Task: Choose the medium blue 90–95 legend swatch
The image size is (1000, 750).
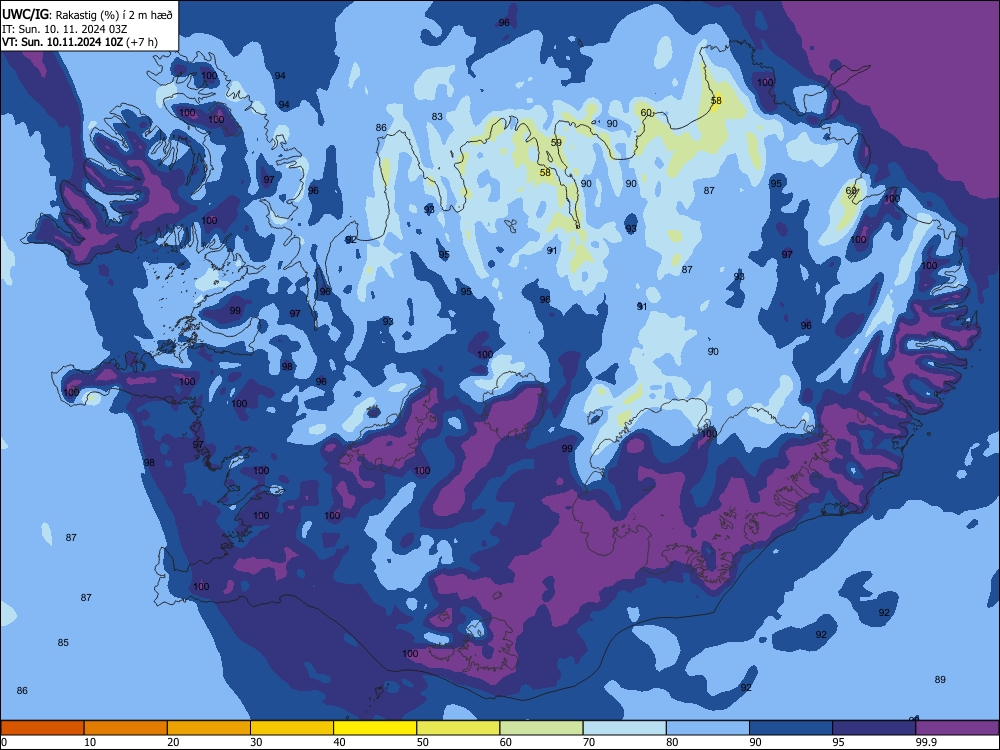Action: click(791, 728)
